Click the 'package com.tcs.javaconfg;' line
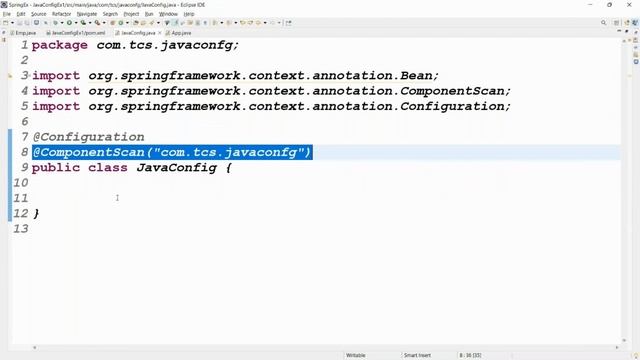This screenshot has width=640, height=360. (x=135, y=45)
